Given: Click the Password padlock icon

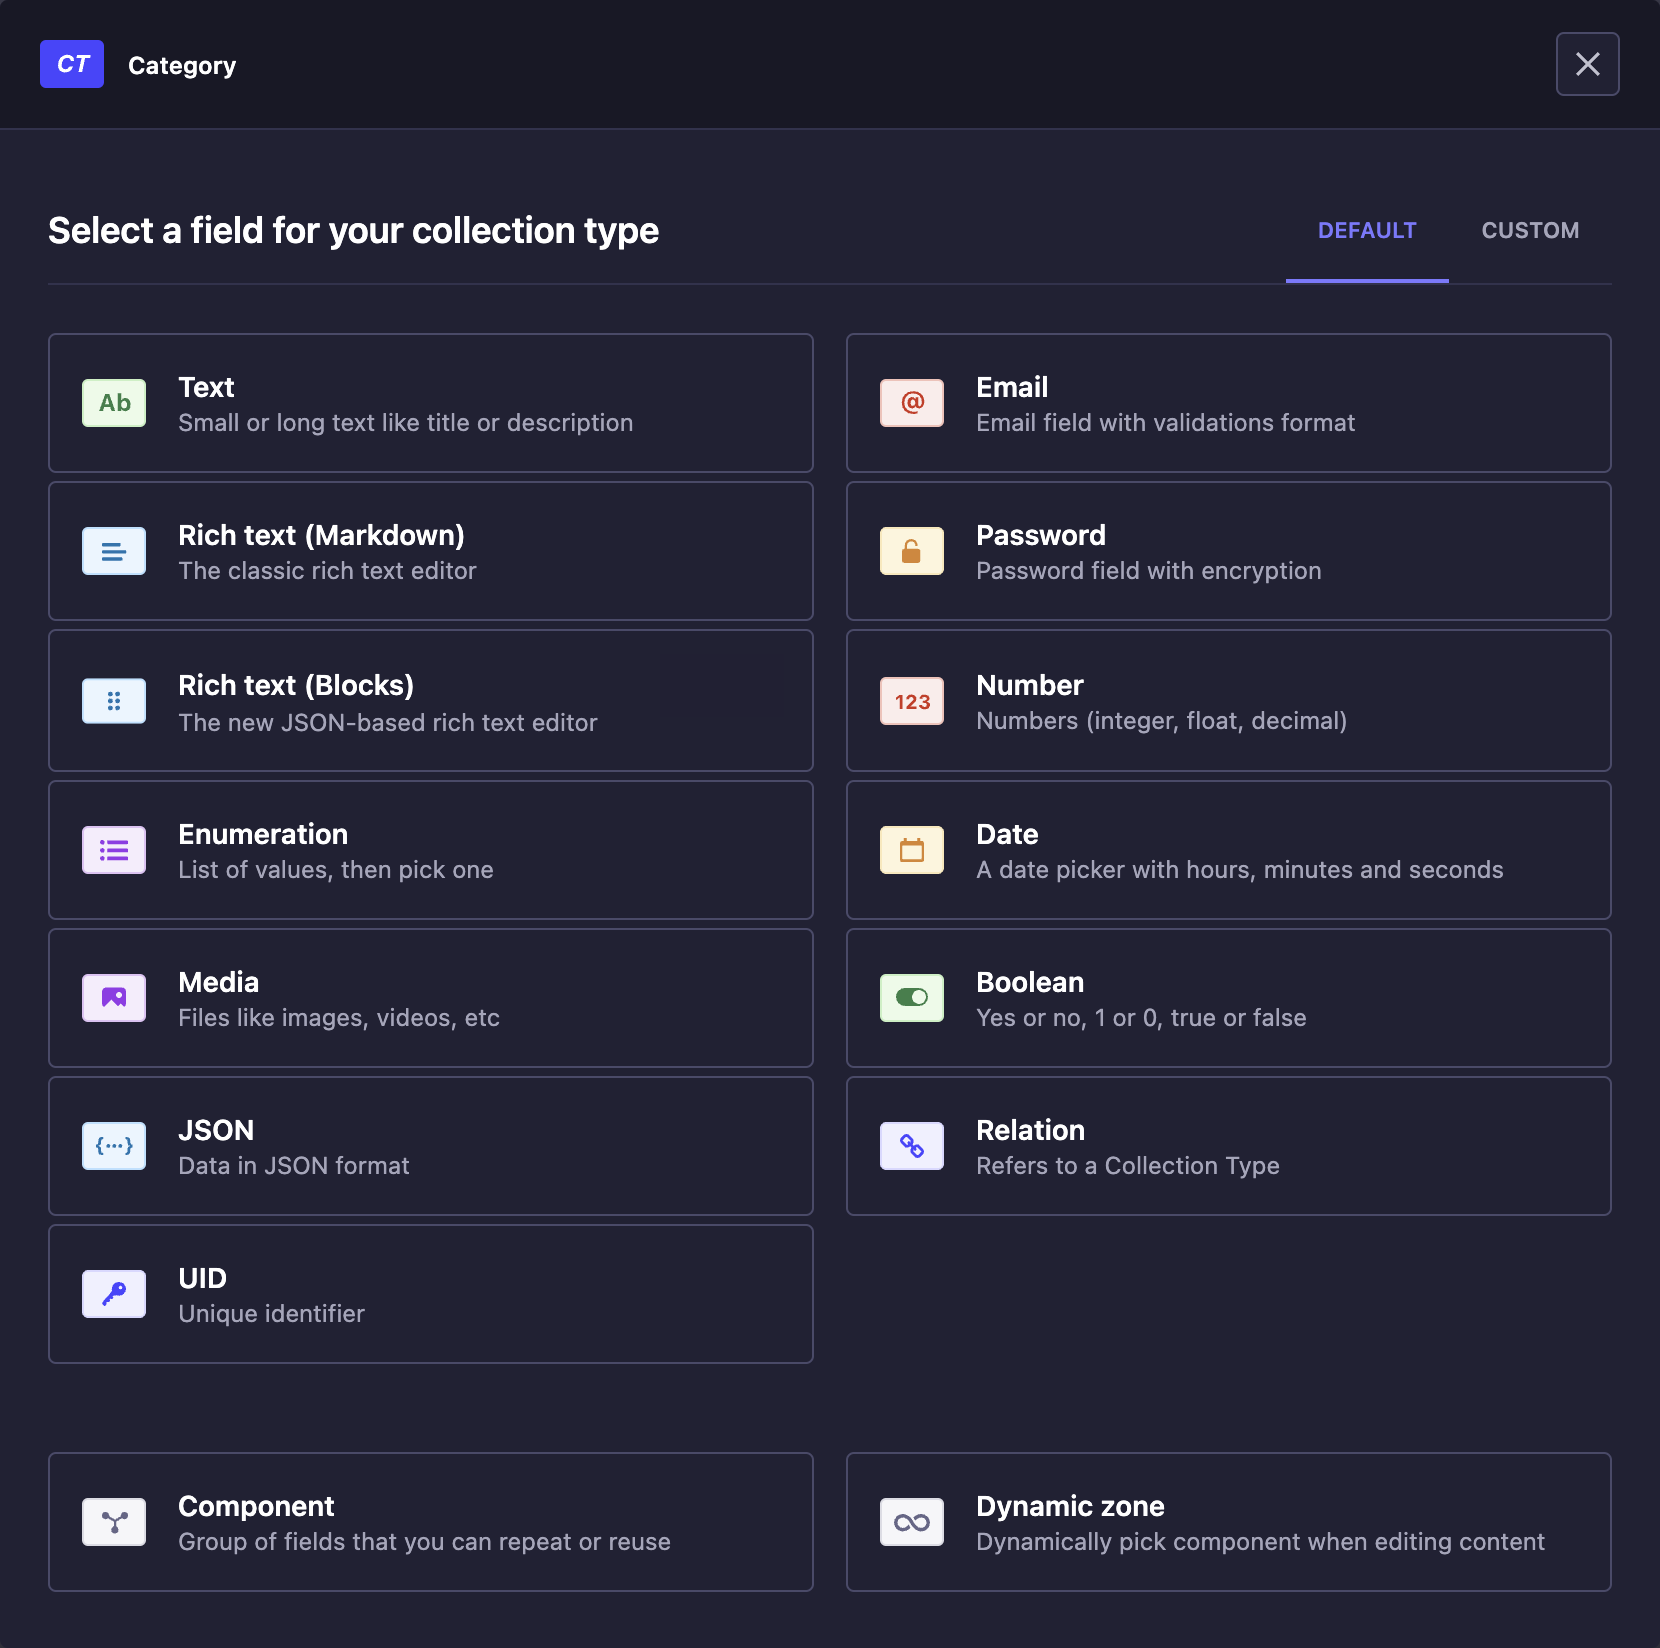Looking at the screenshot, I should (x=912, y=551).
